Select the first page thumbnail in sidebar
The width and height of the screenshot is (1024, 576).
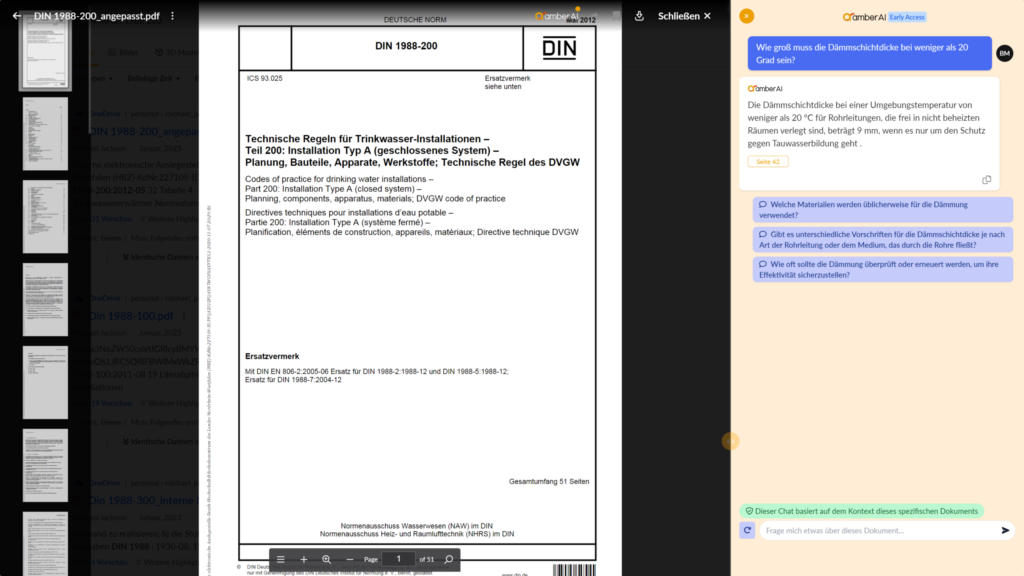coord(45,55)
